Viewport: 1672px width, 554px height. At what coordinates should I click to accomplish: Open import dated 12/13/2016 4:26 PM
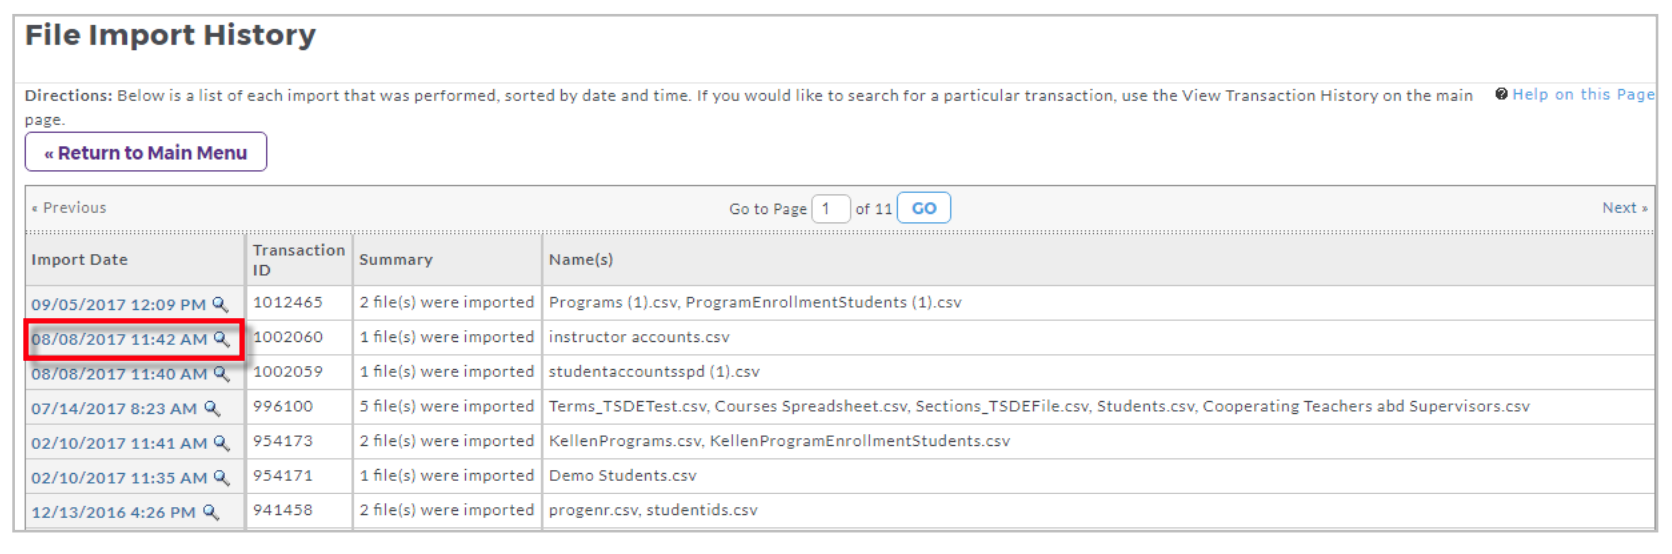tap(113, 512)
